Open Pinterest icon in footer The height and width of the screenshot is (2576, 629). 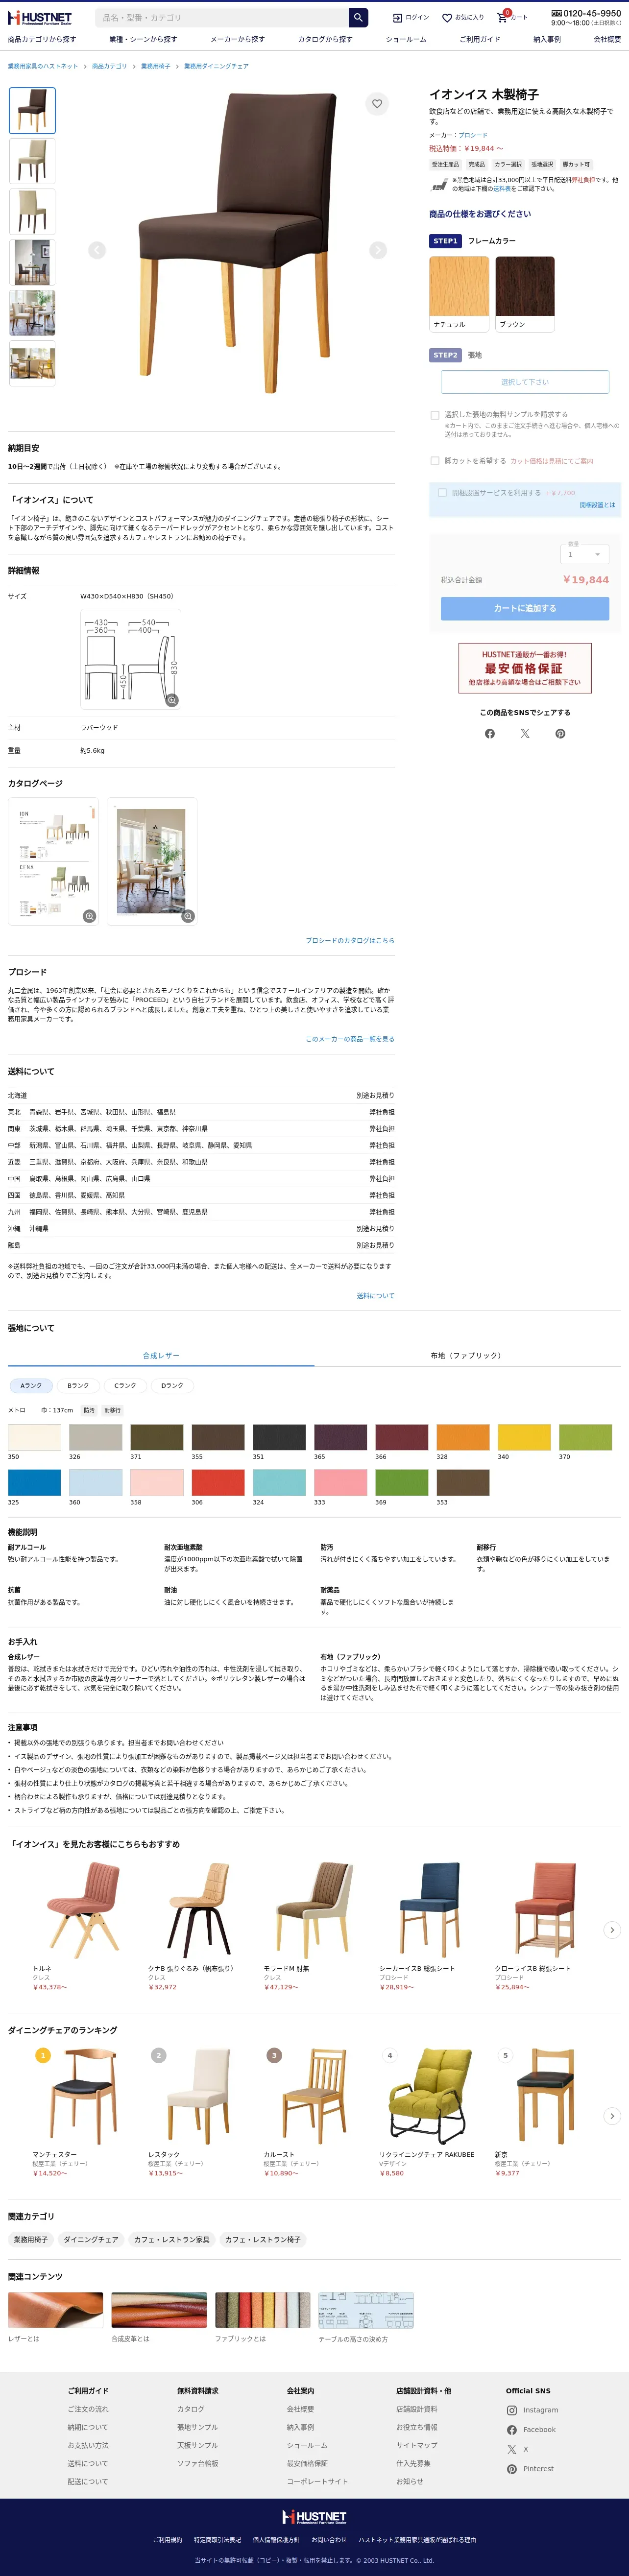point(512,2469)
